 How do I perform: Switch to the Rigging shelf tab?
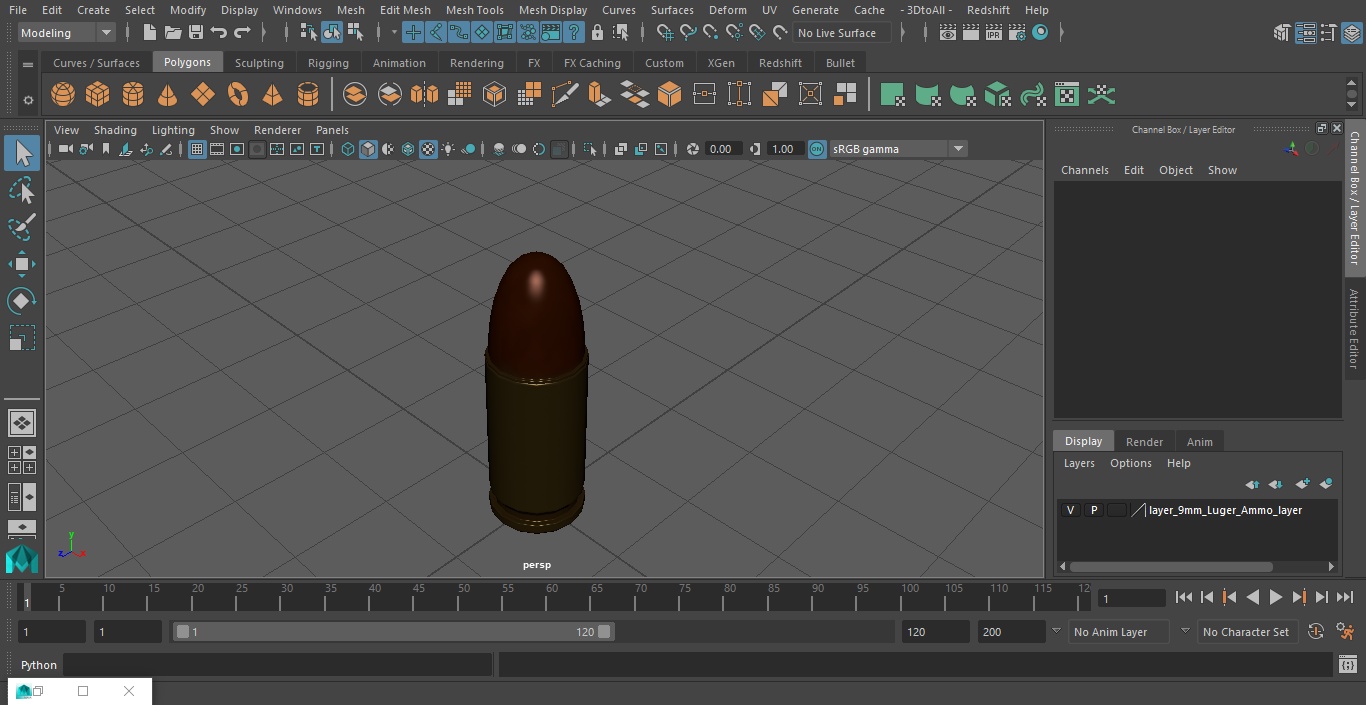pyautogui.click(x=328, y=63)
